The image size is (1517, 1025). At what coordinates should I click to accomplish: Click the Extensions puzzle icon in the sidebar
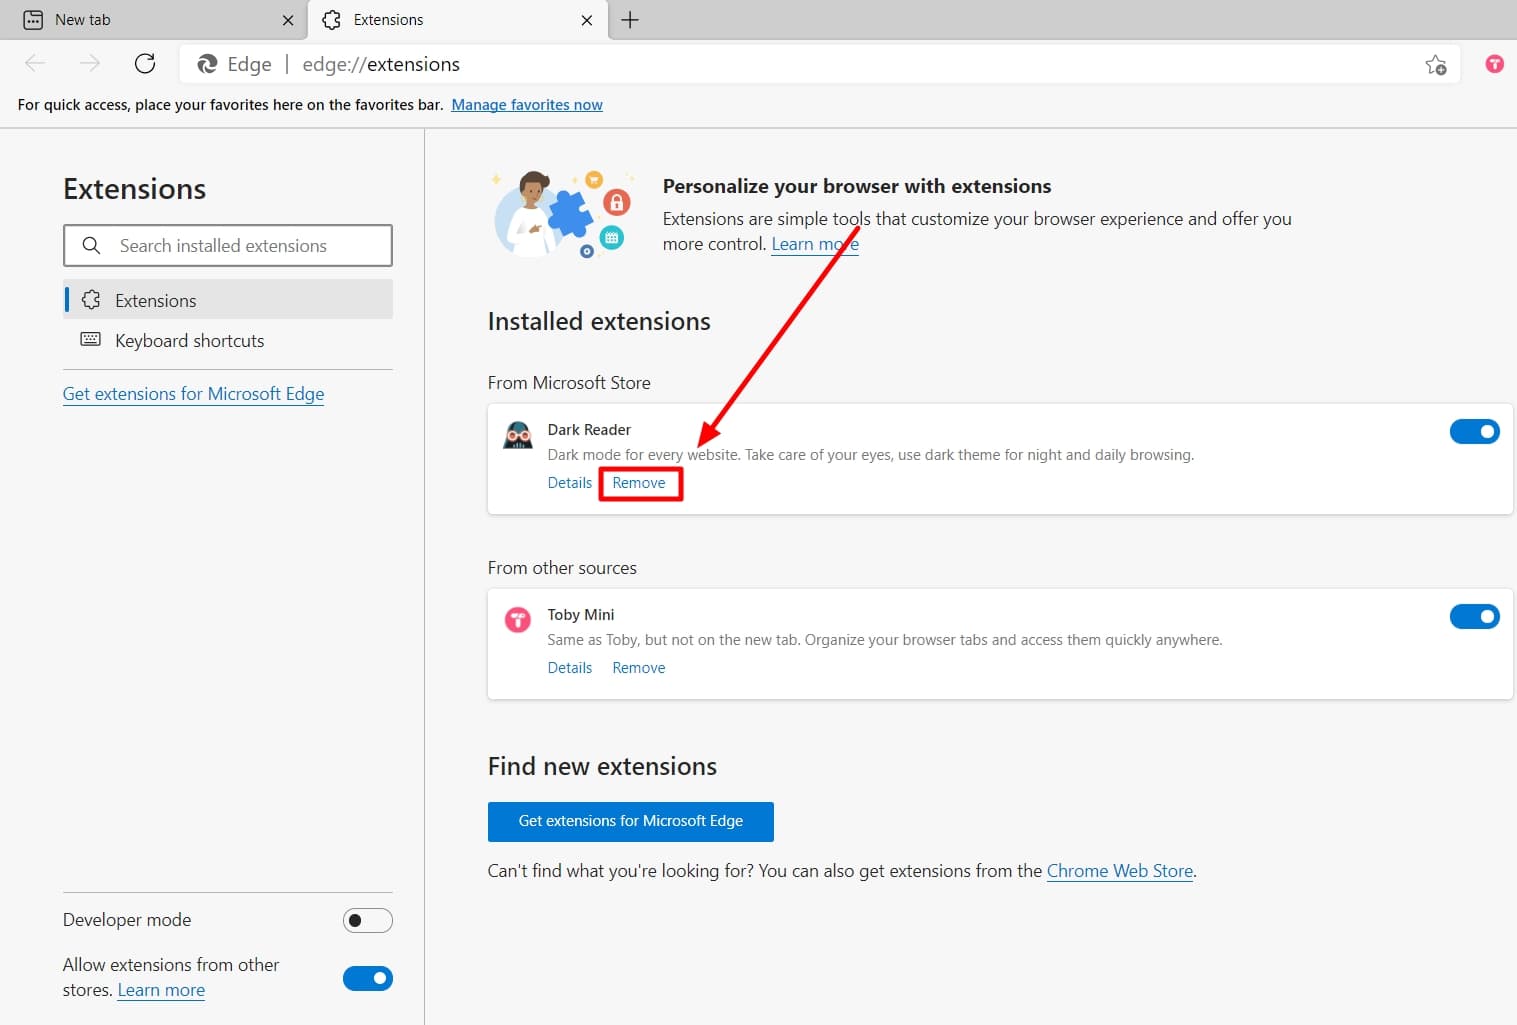pos(91,299)
